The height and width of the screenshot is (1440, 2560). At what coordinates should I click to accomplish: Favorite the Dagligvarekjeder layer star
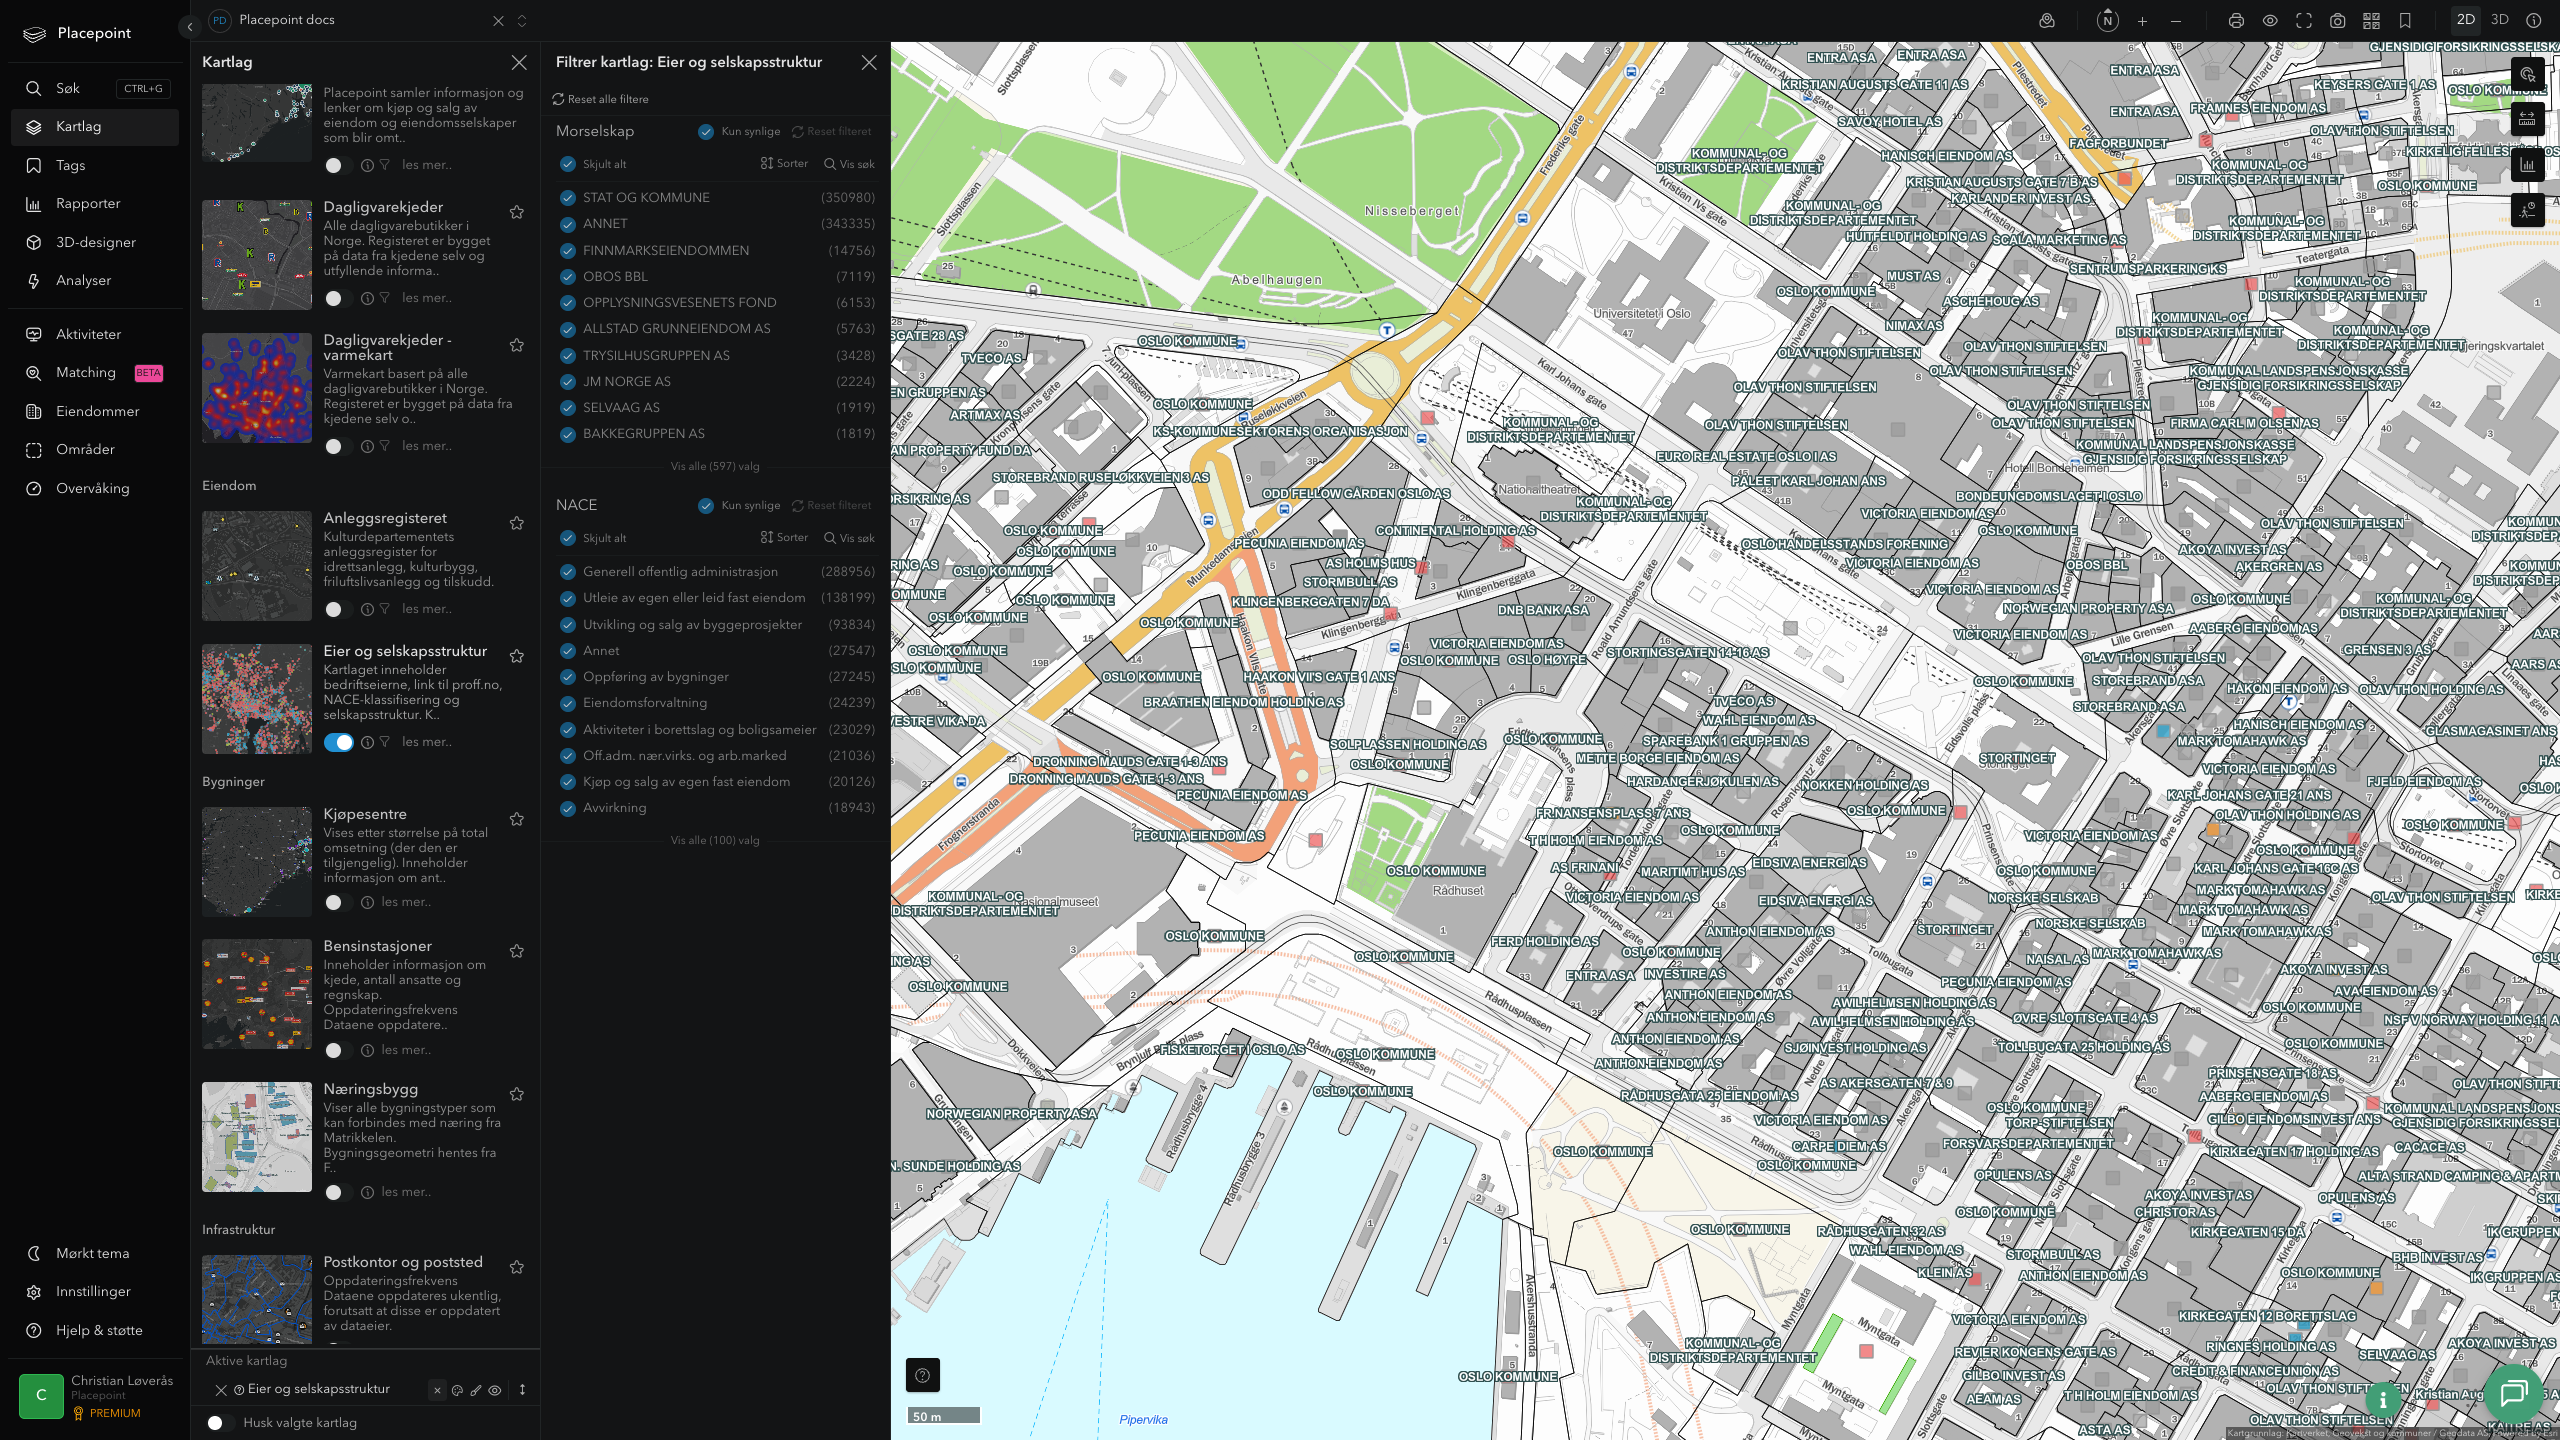[517, 212]
